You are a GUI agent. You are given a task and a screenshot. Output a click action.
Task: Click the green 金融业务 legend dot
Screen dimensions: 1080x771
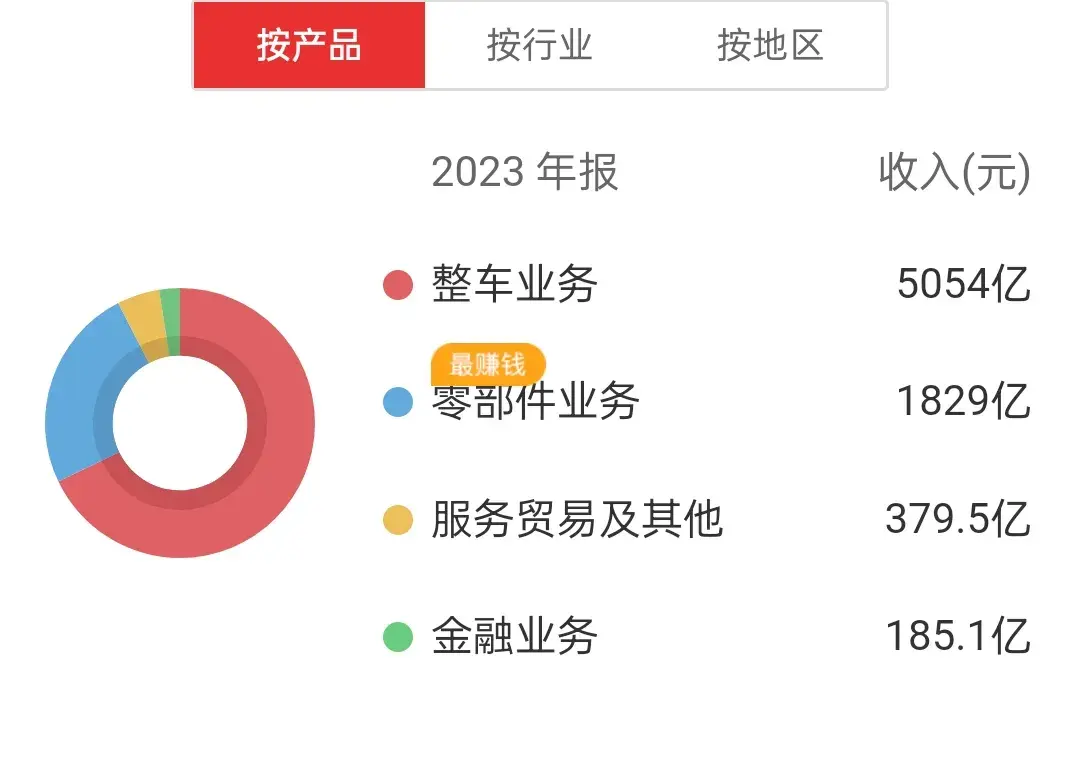(398, 636)
